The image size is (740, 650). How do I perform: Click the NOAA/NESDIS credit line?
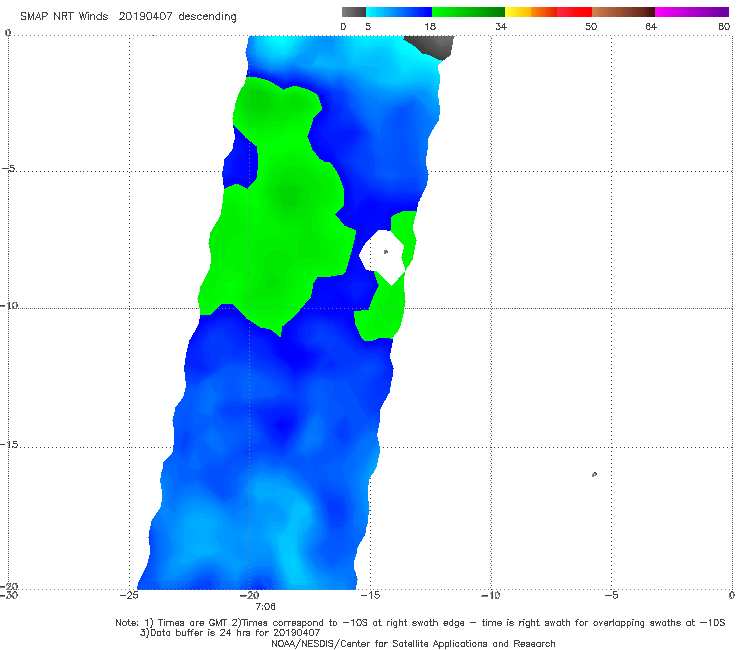pos(413,644)
